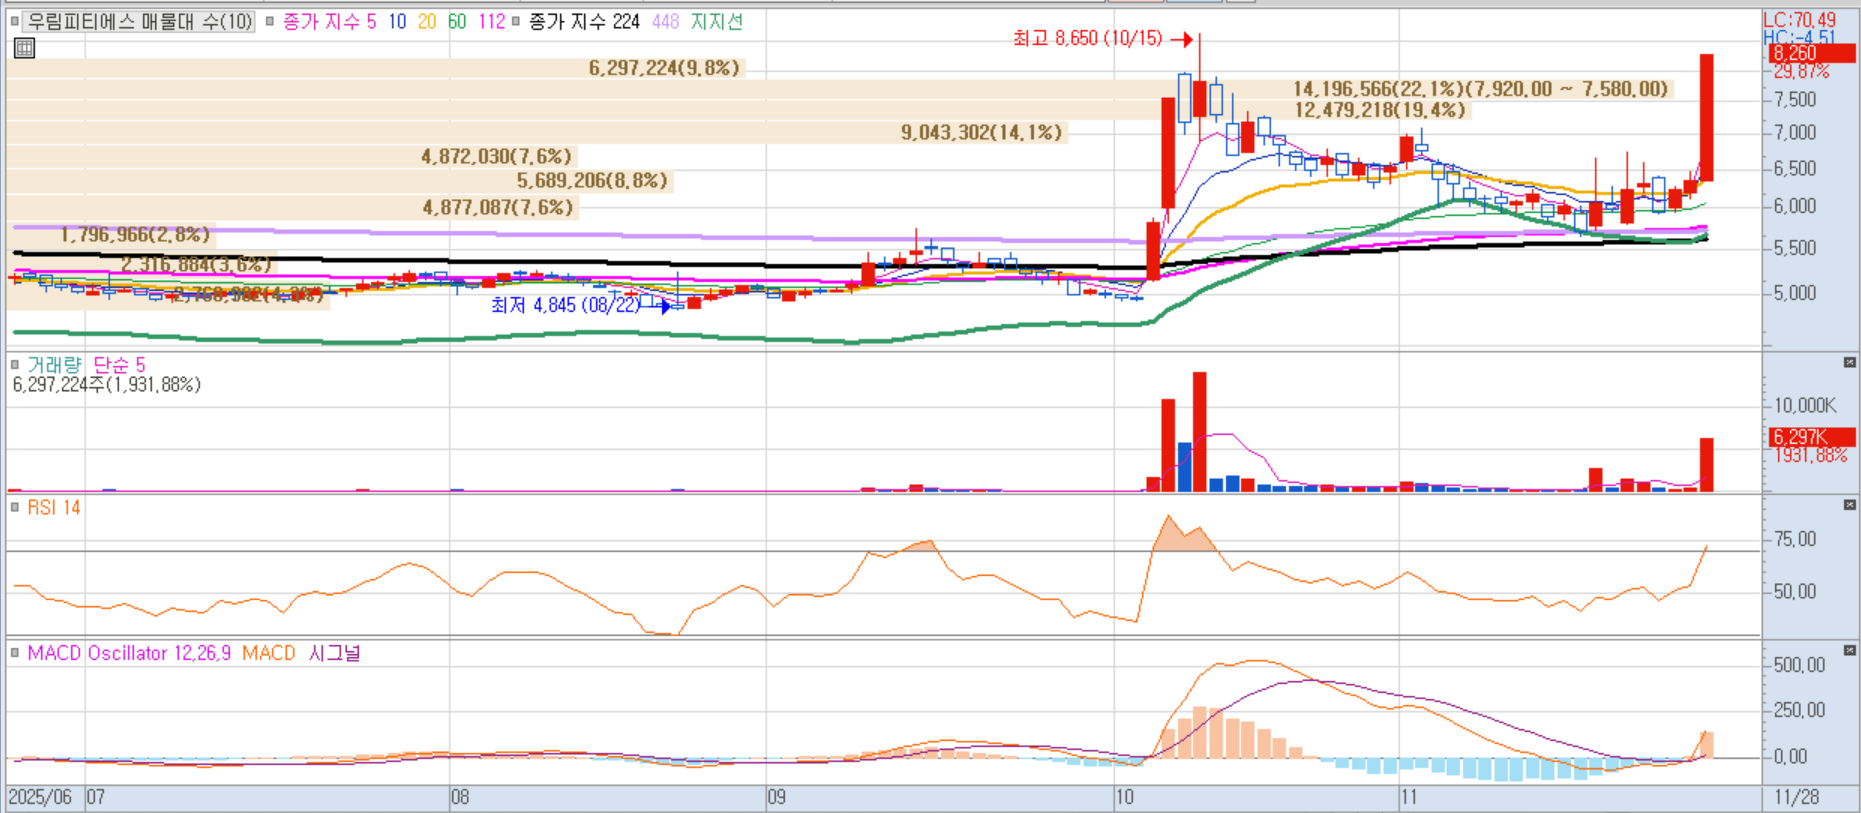Toggle square marker before 우림피티에스 매물대
The width and height of the screenshot is (1861, 813).
[x=14, y=21]
